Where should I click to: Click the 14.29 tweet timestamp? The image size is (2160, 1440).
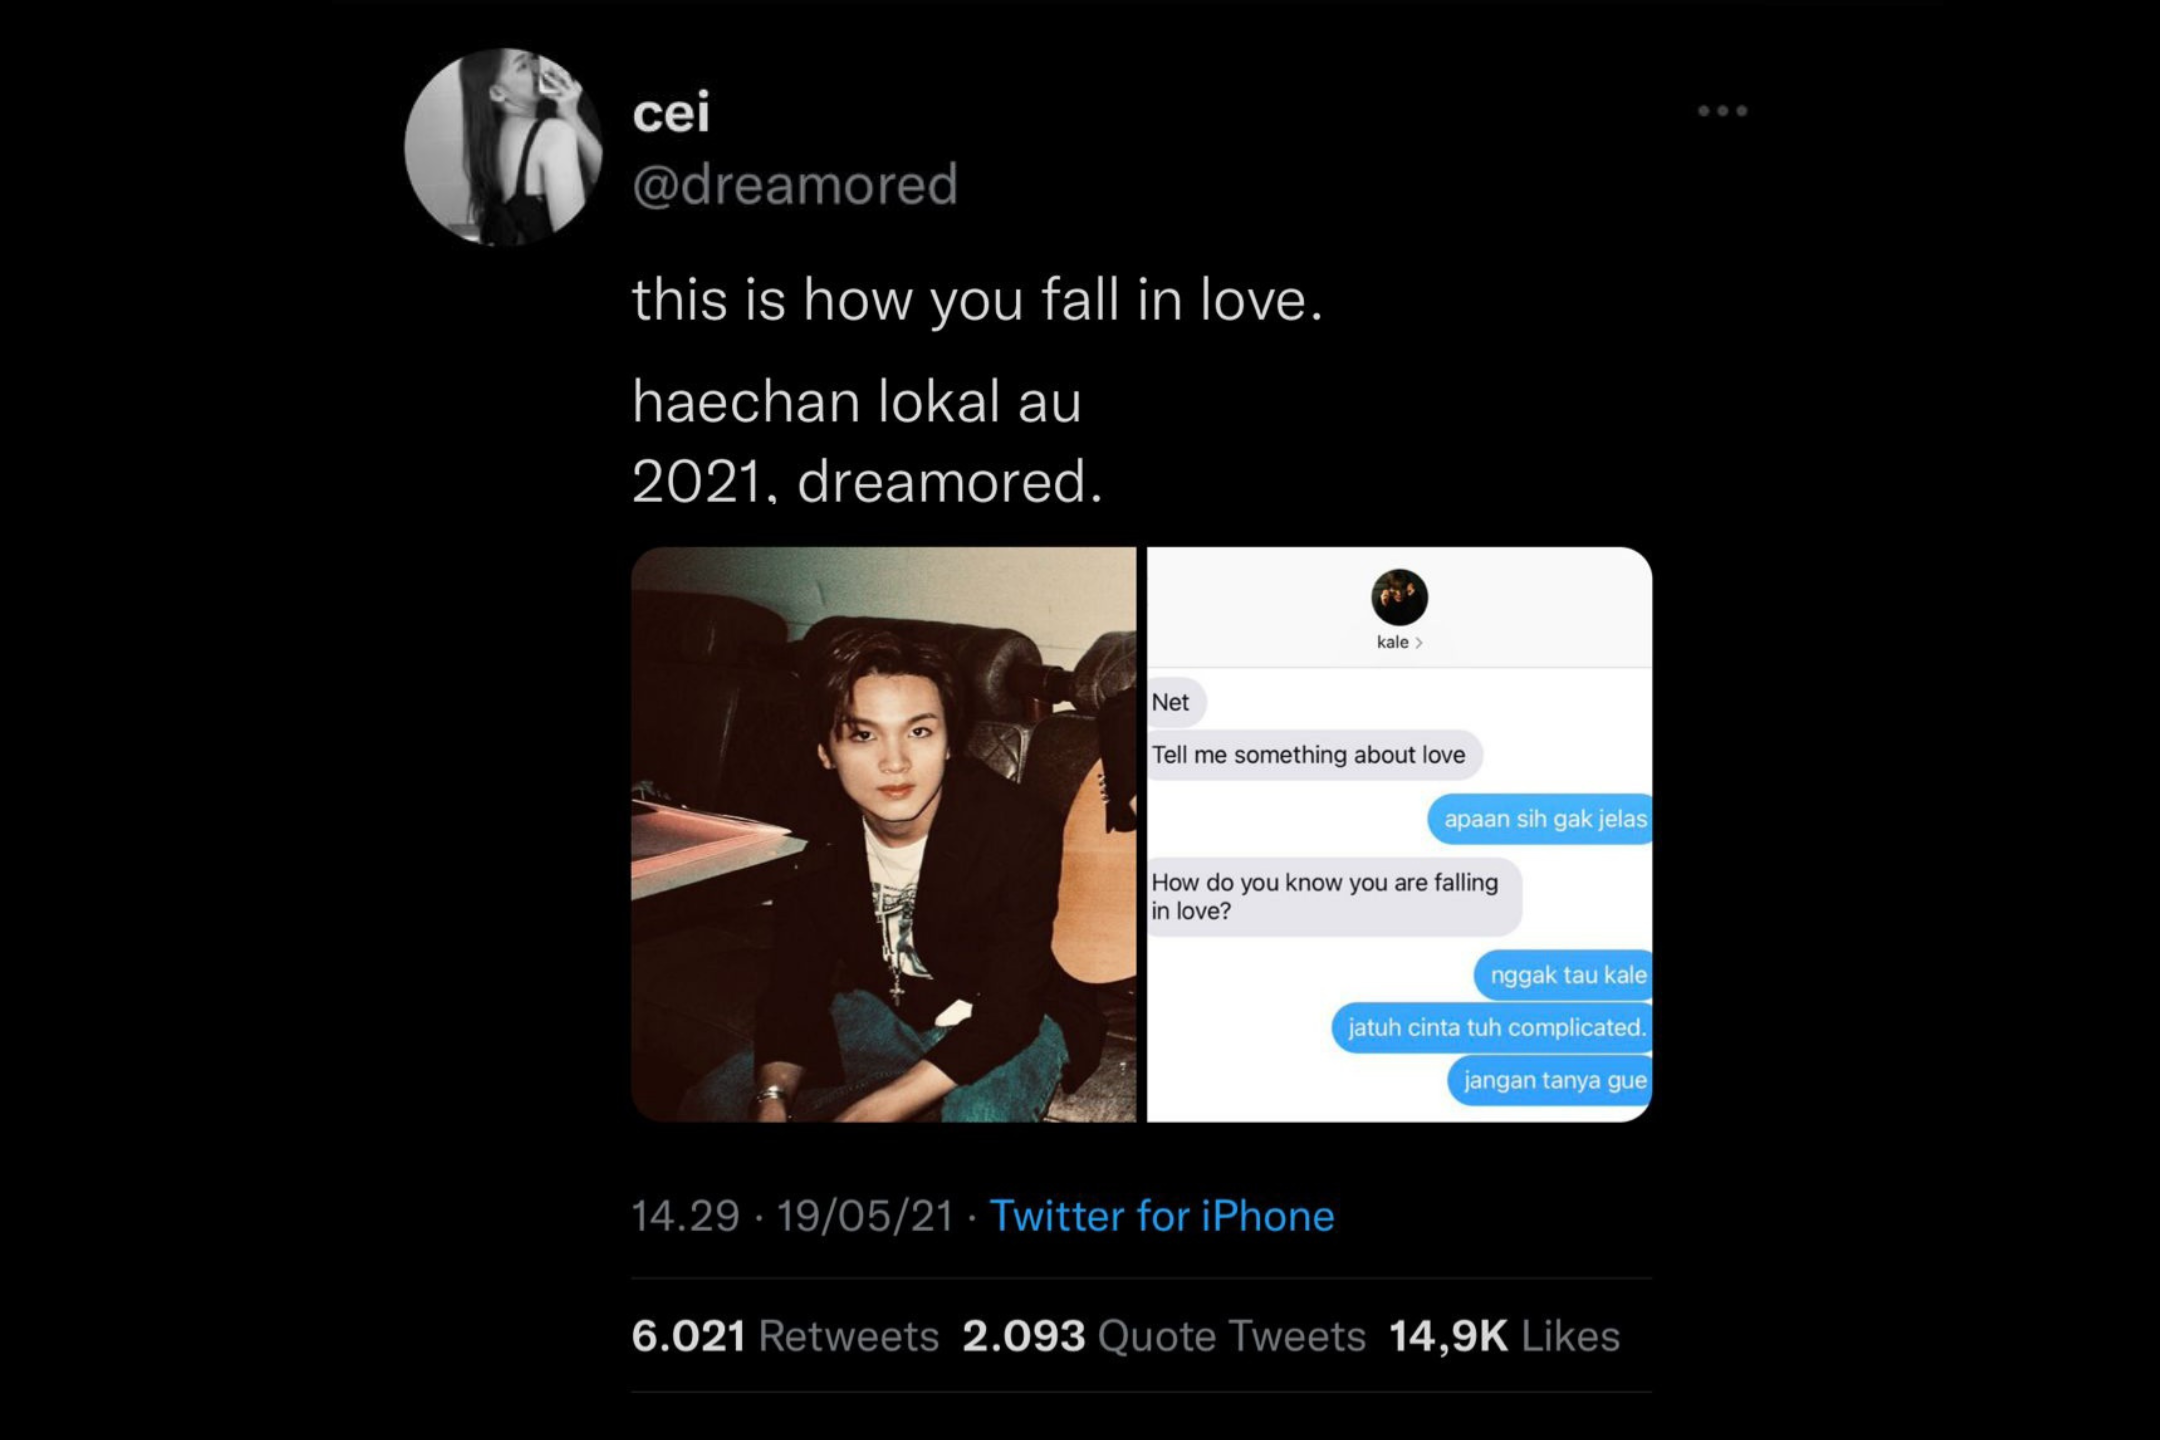(x=685, y=1216)
